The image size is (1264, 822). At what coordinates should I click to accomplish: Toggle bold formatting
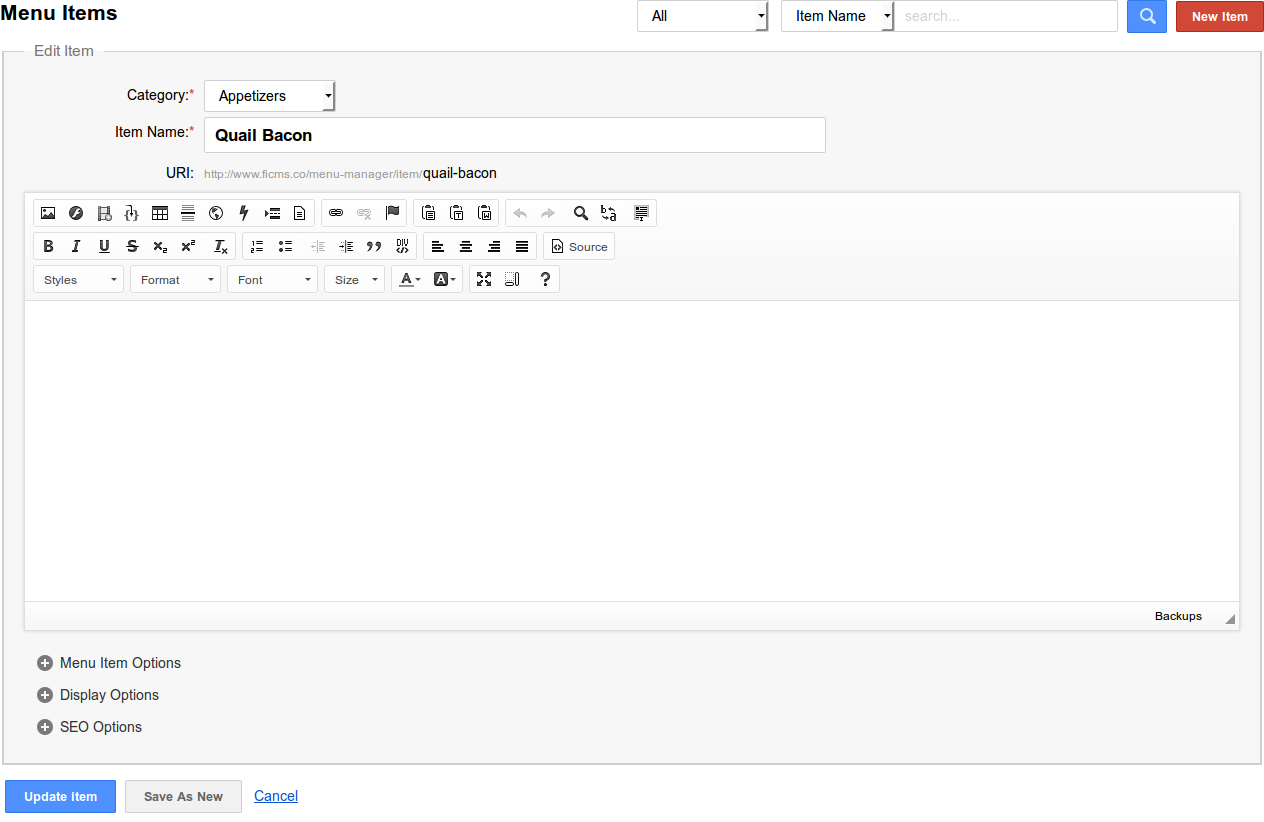point(48,246)
